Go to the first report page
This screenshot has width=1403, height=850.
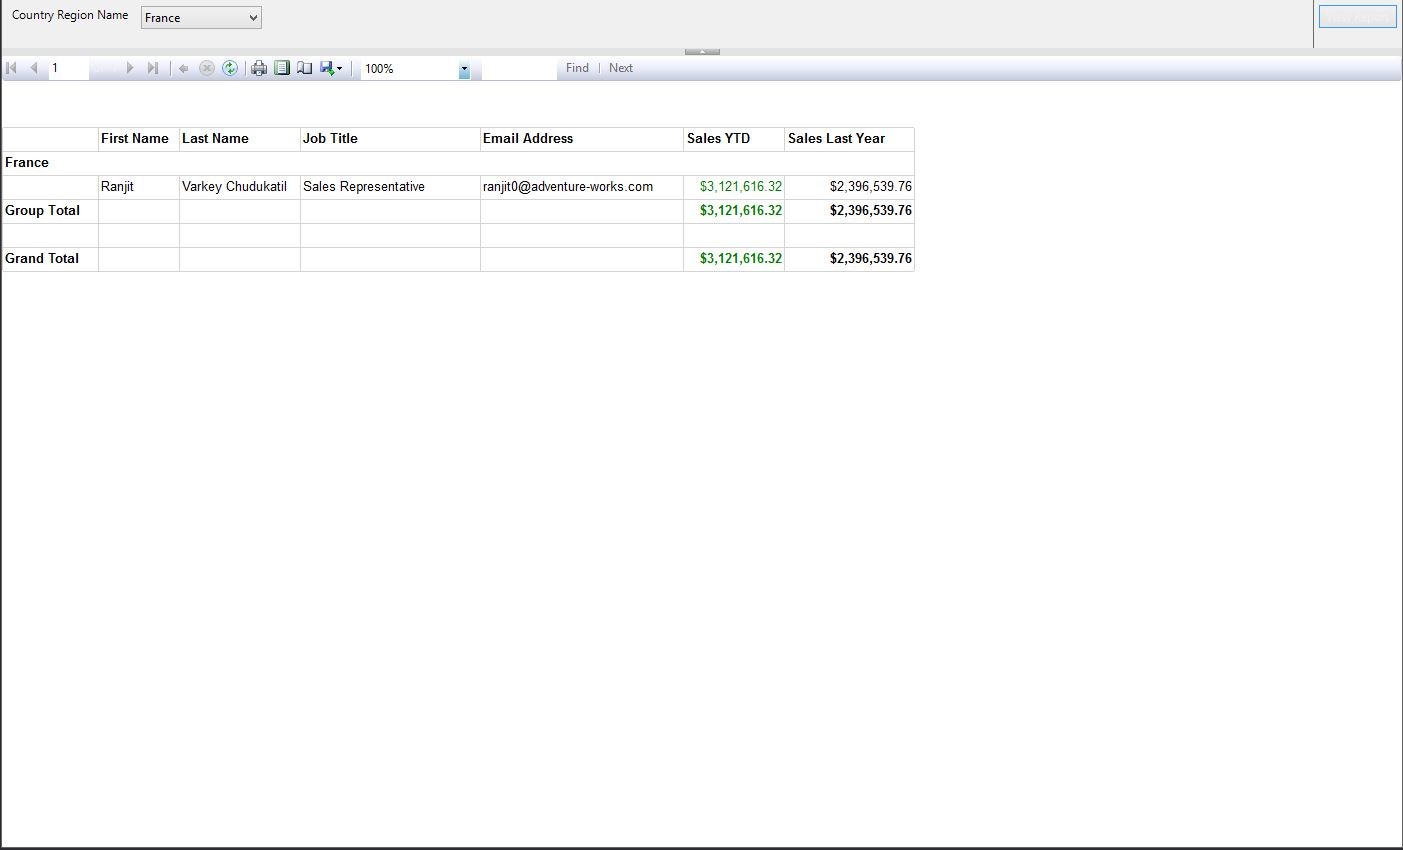12,68
